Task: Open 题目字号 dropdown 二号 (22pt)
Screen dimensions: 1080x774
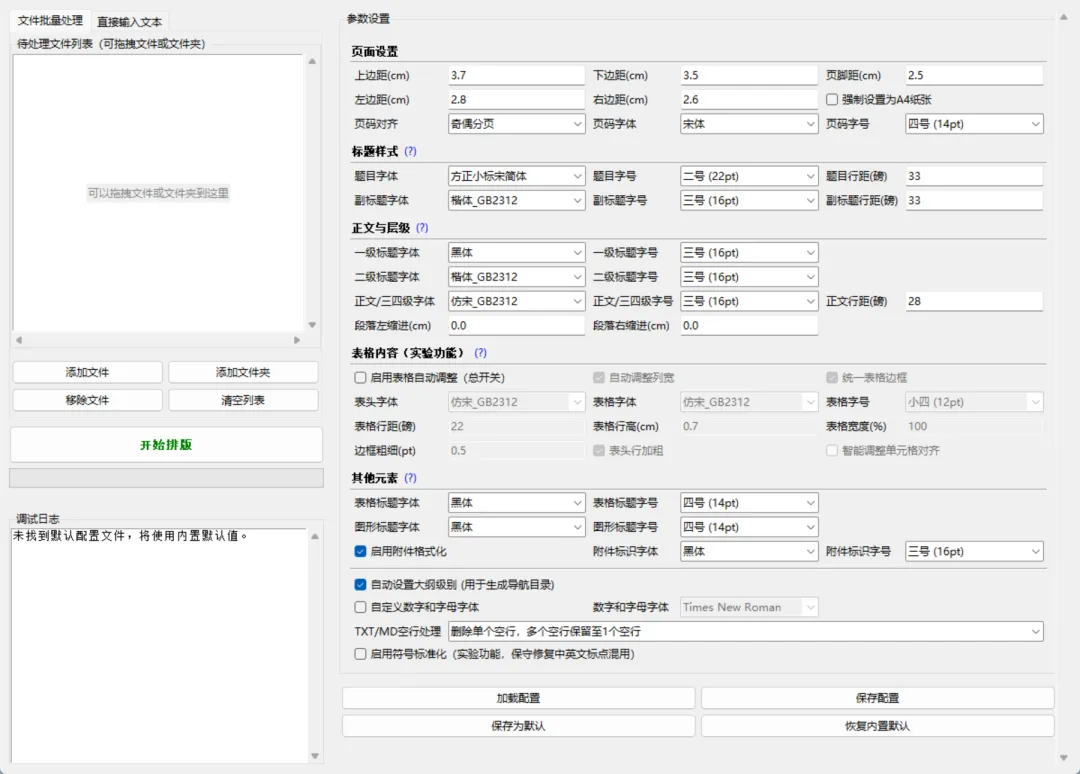Action: pyautogui.click(x=749, y=176)
